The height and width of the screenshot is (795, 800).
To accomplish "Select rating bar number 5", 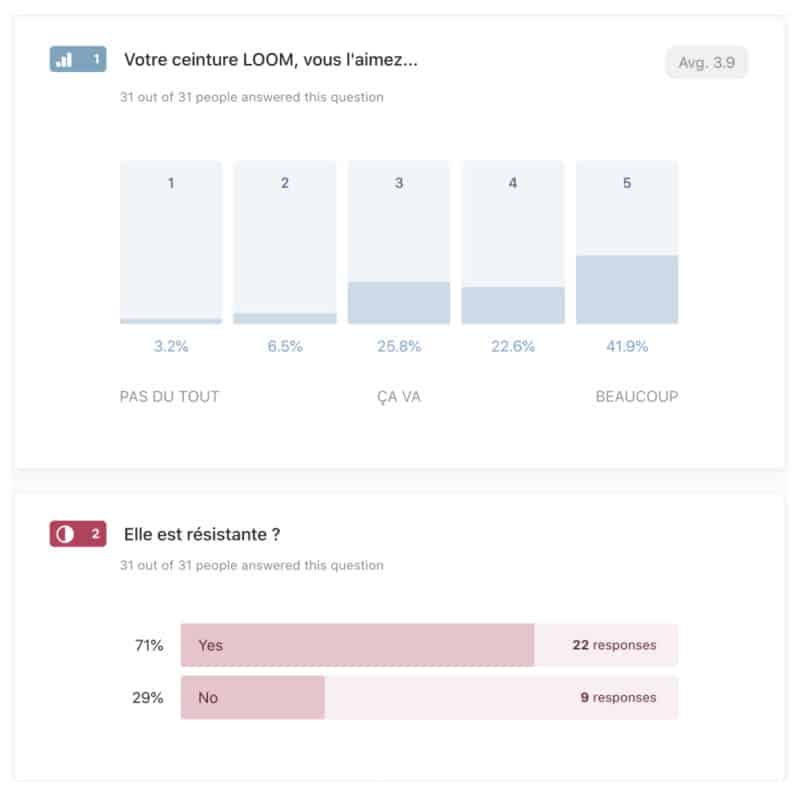I will pos(627,242).
